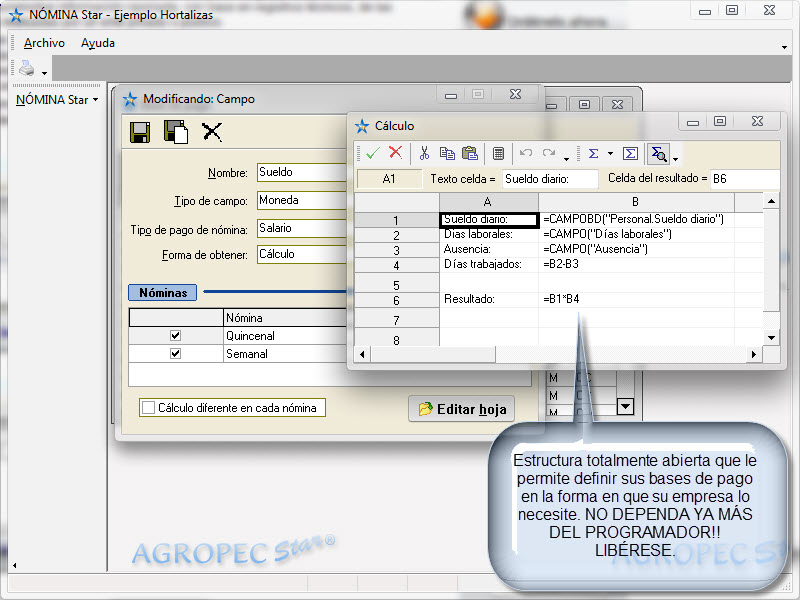
Task: Close the Cálculo window
Action: click(x=758, y=121)
